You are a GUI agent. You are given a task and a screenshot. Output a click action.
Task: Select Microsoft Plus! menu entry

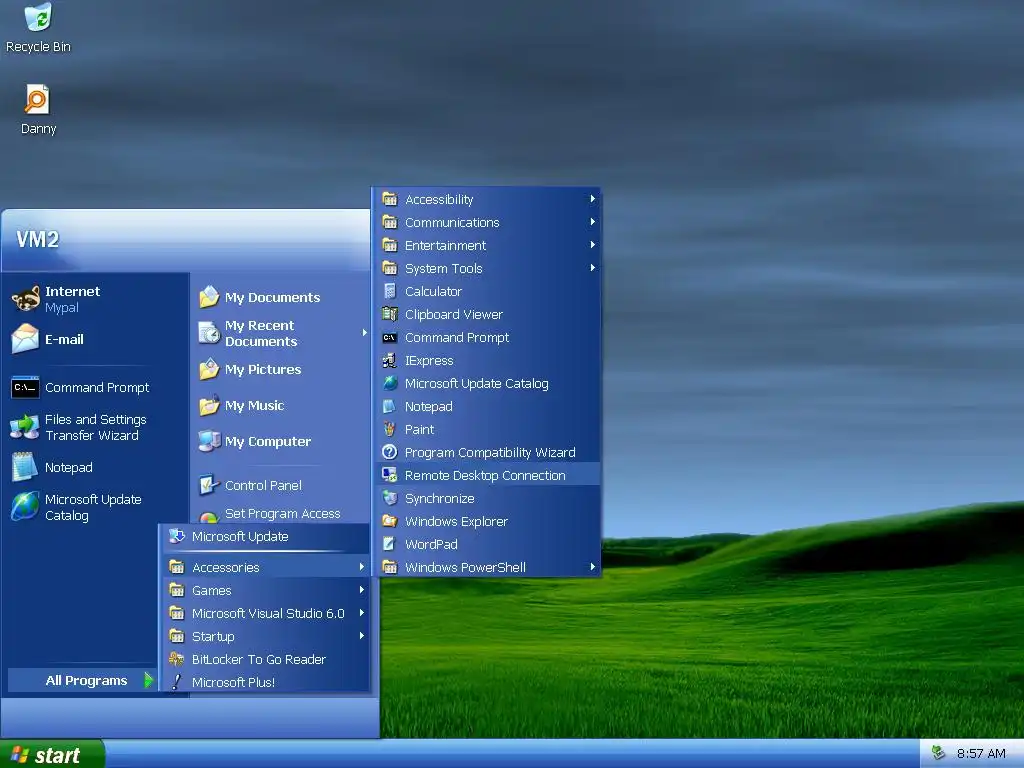[265, 682]
